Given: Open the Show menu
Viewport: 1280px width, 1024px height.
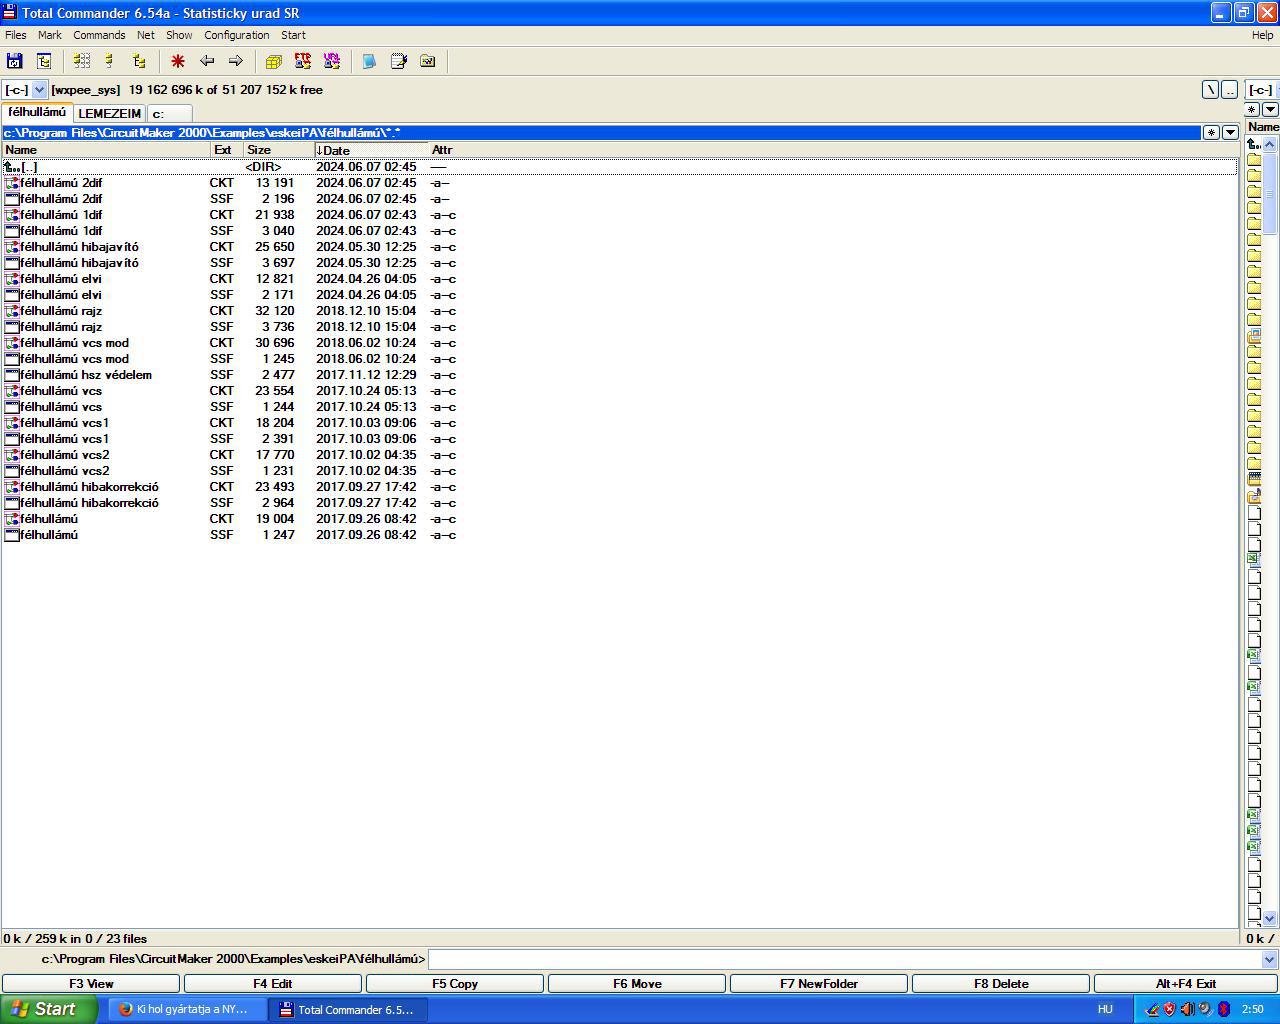Looking at the screenshot, I should (x=179, y=35).
